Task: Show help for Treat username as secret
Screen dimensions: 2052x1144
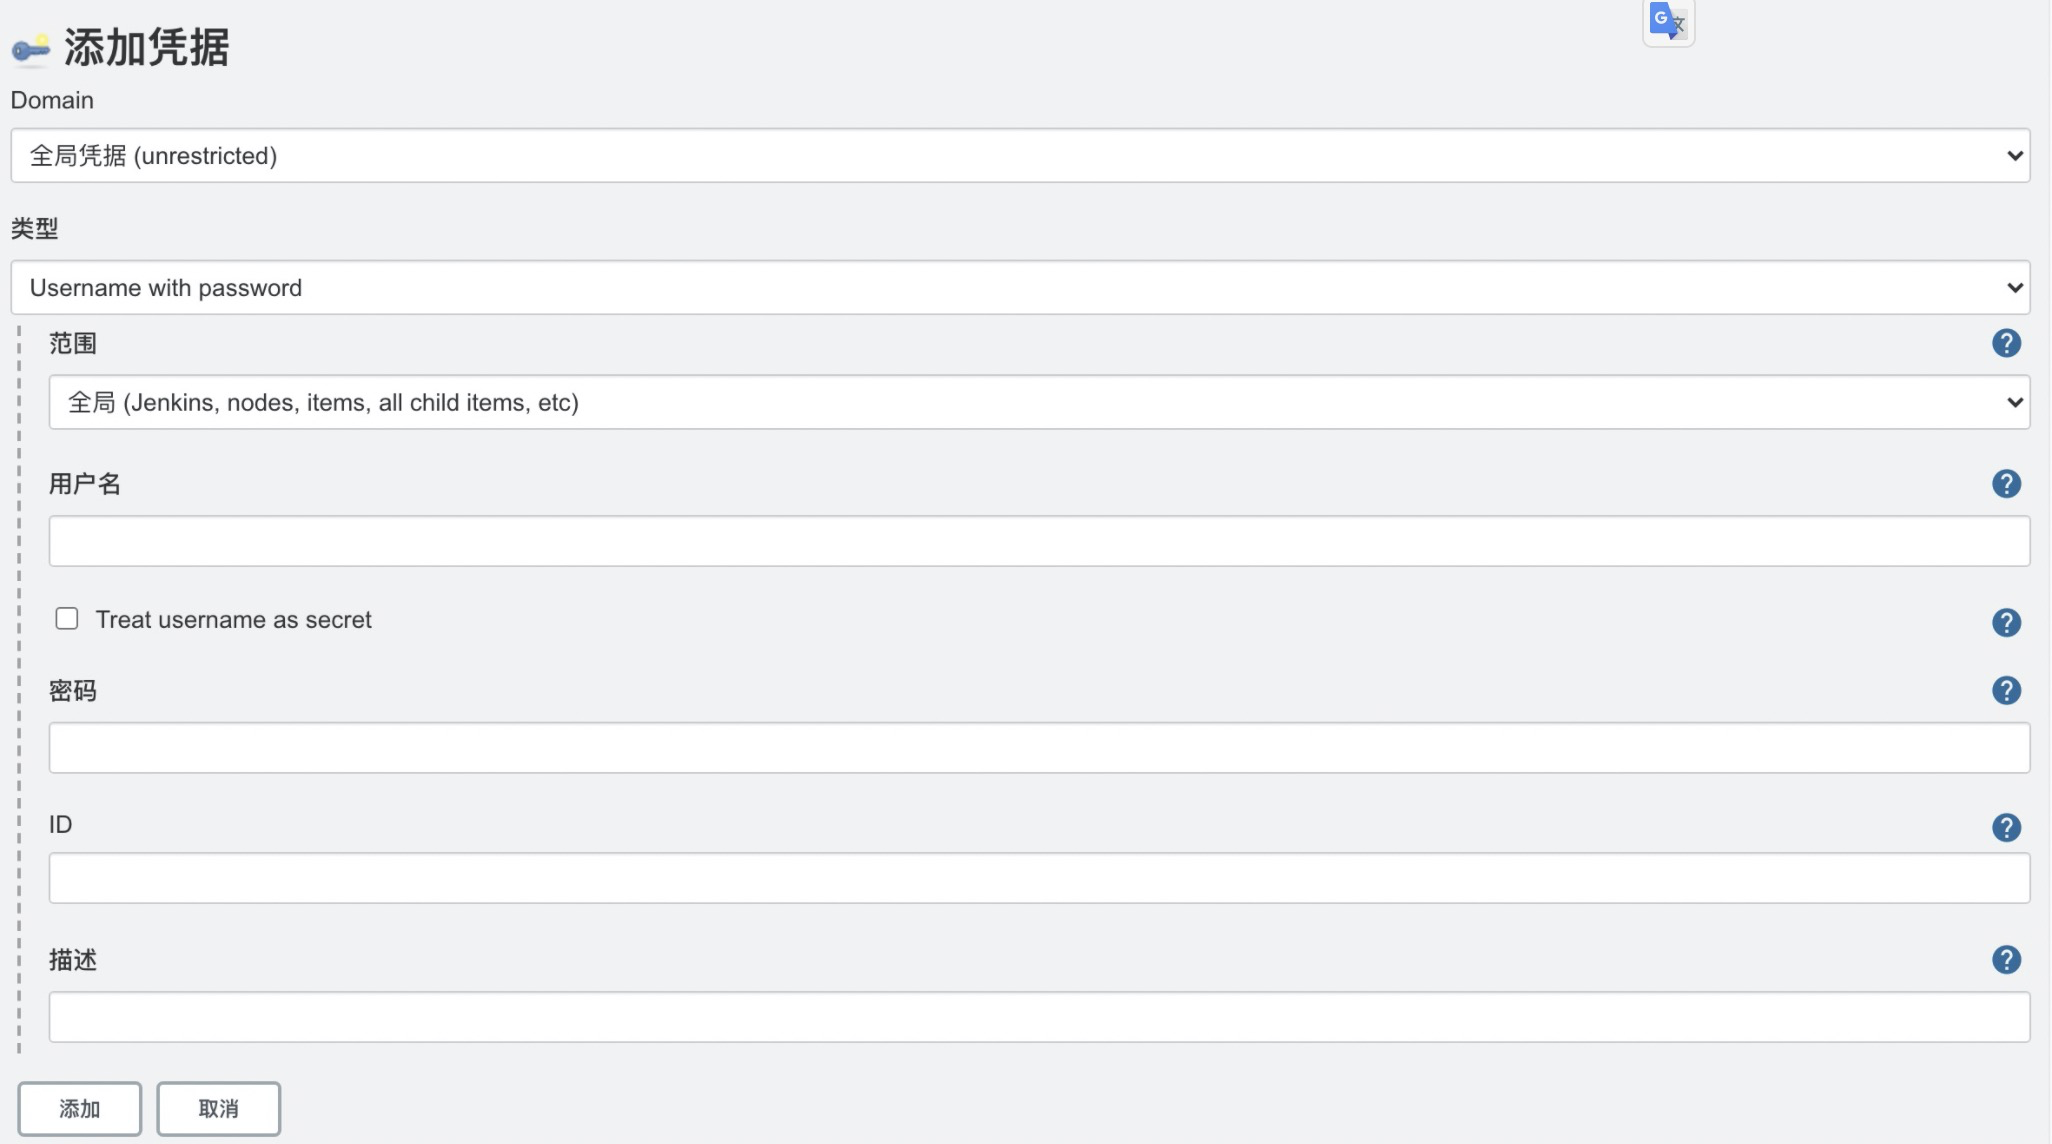Action: pyautogui.click(x=2006, y=622)
